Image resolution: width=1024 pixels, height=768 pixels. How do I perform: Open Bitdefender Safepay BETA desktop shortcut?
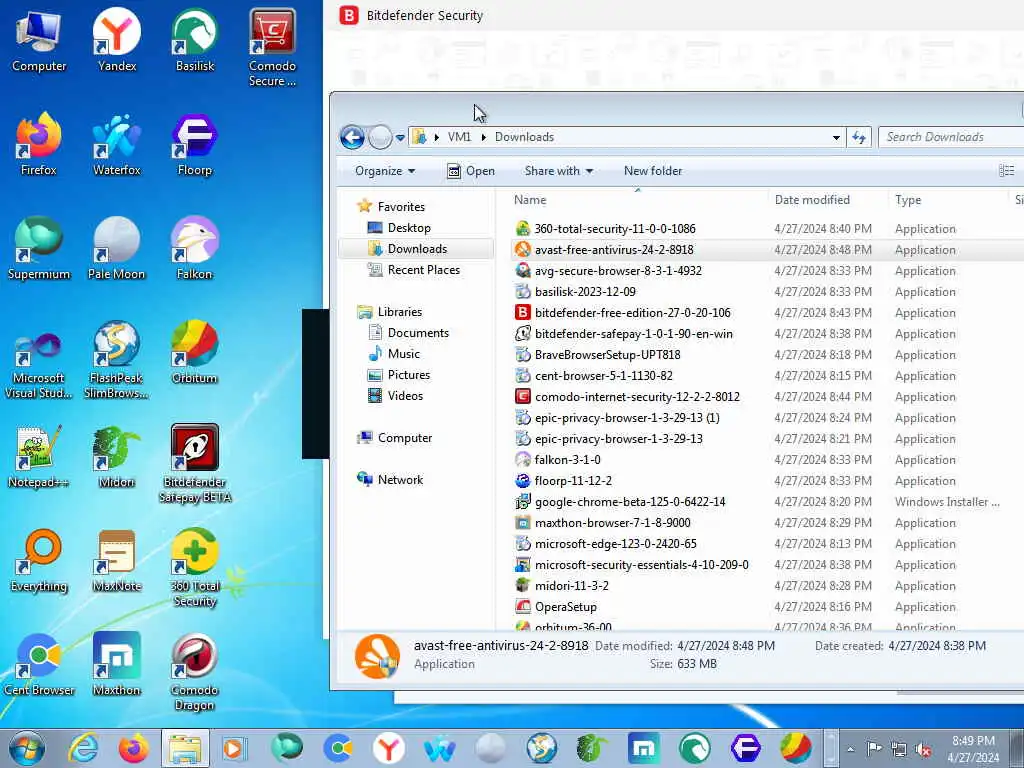[x=195, y=464]
